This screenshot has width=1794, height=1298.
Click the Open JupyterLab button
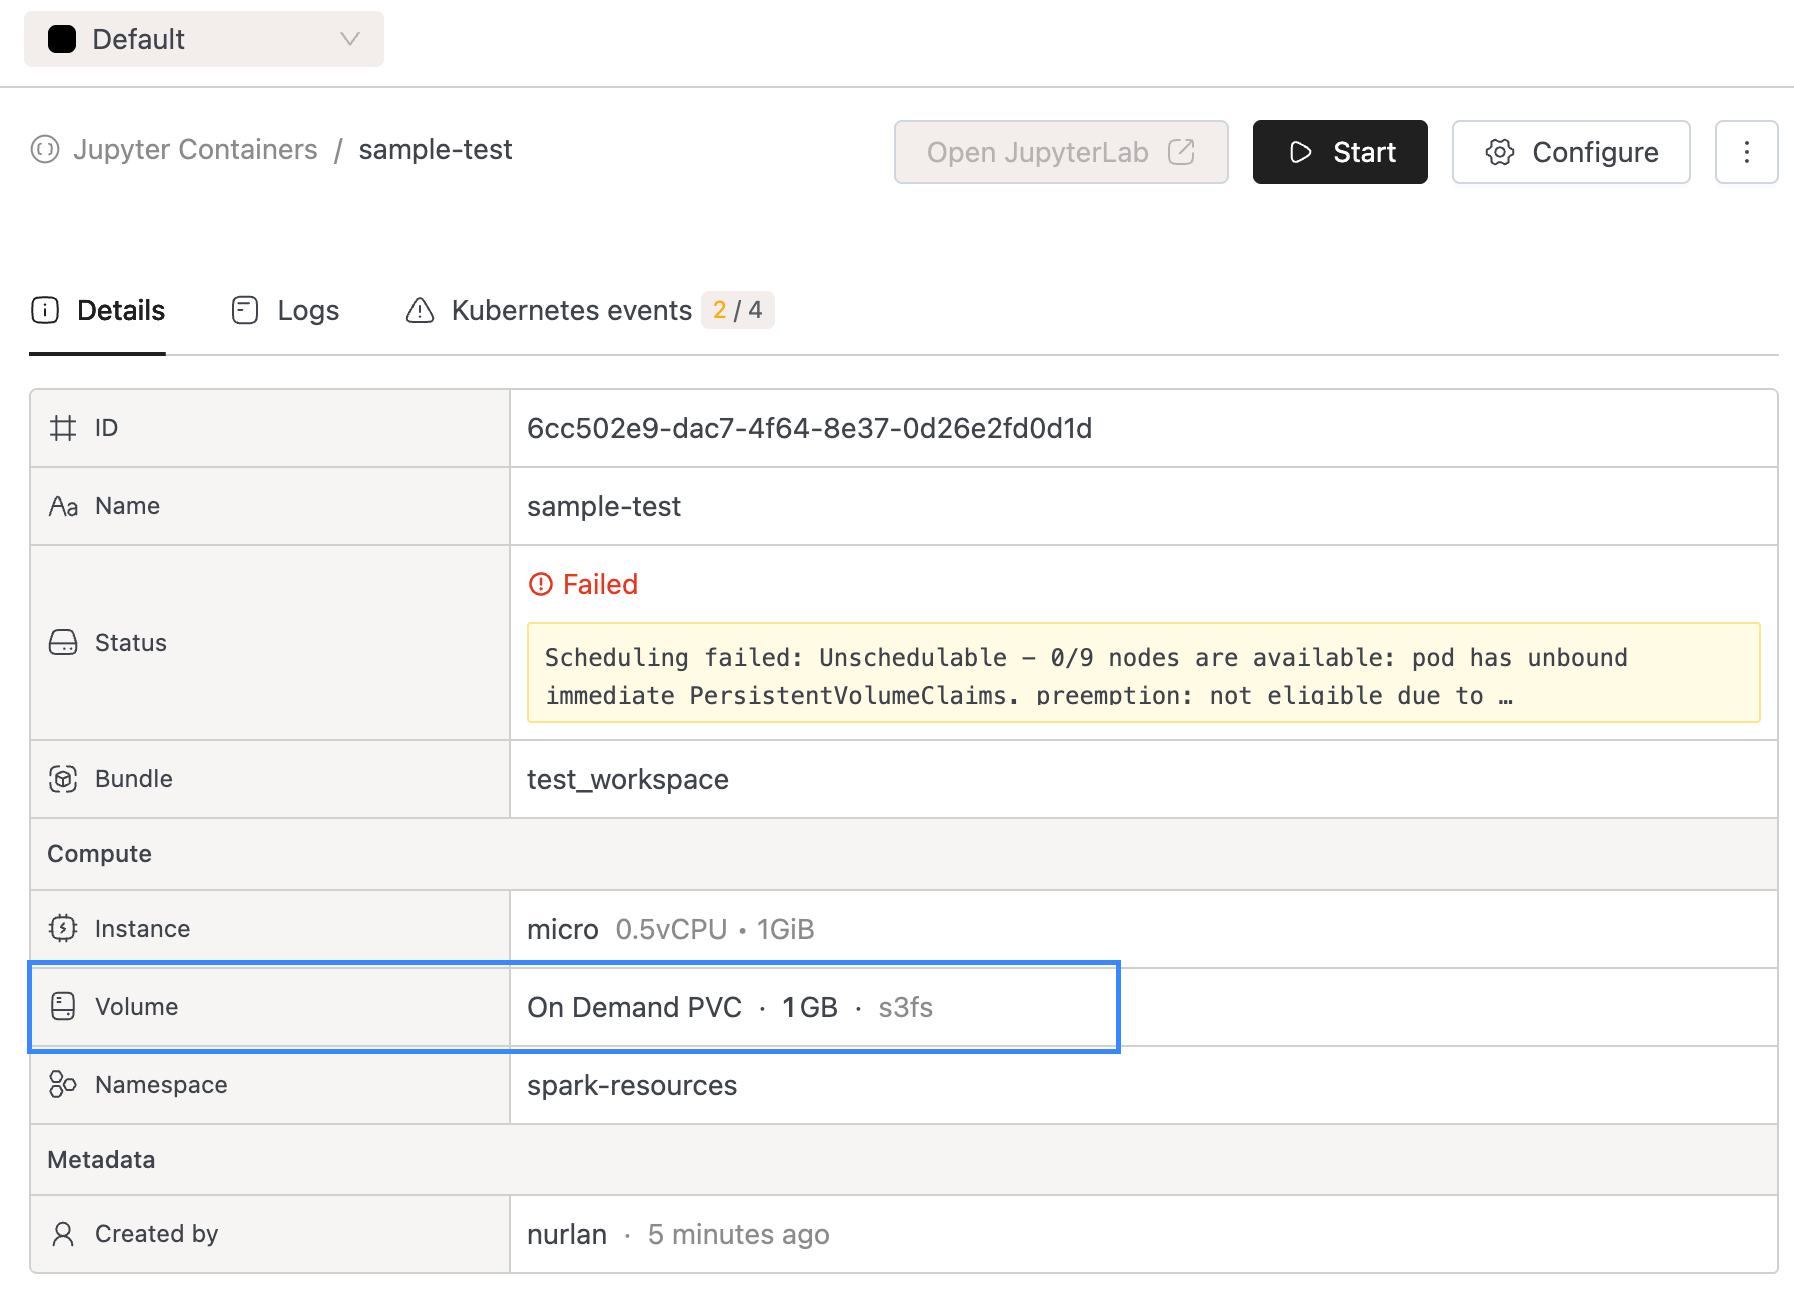click(x=1060, y=152)
